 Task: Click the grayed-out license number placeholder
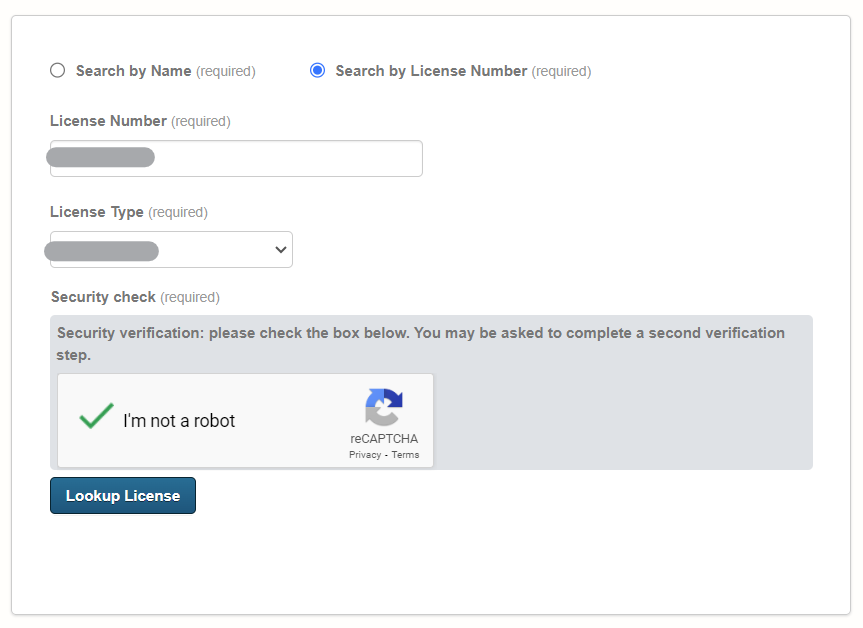[100, 157]
